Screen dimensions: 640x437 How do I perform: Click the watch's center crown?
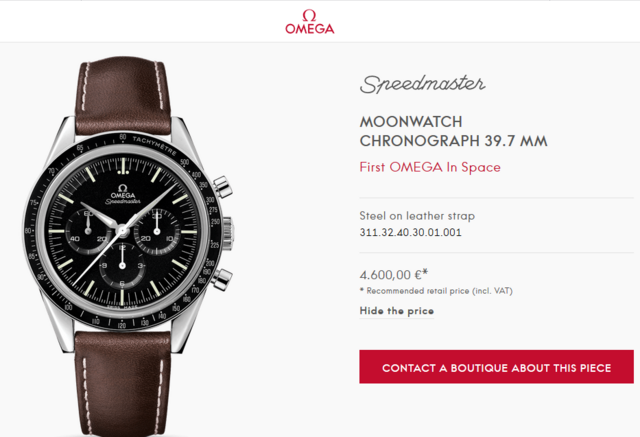coord(228,232)
